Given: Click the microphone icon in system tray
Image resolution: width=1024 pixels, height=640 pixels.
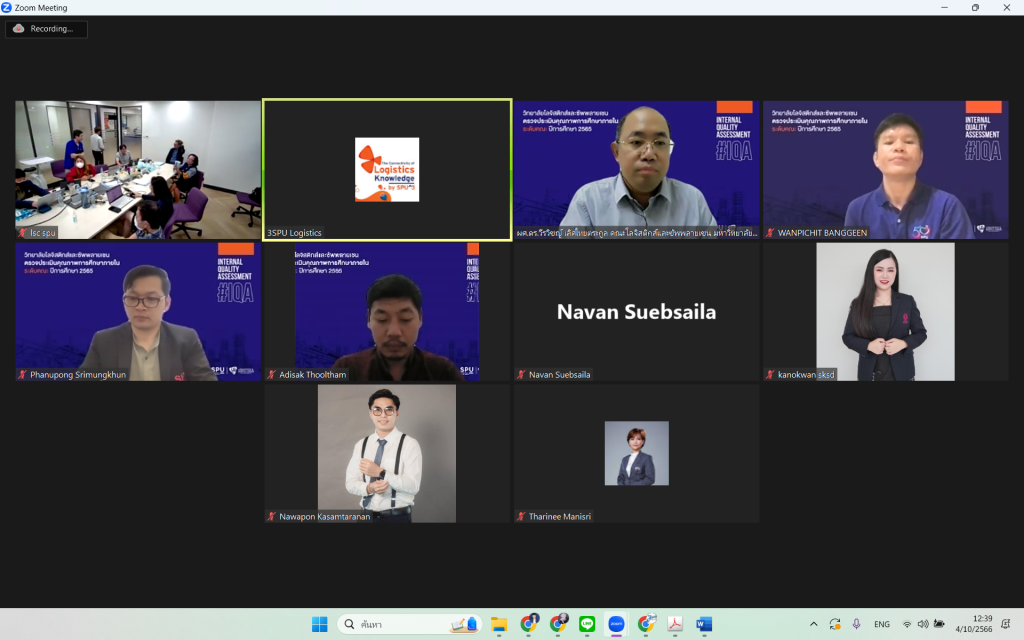Looking at the screenshot, I should [856, 624].
